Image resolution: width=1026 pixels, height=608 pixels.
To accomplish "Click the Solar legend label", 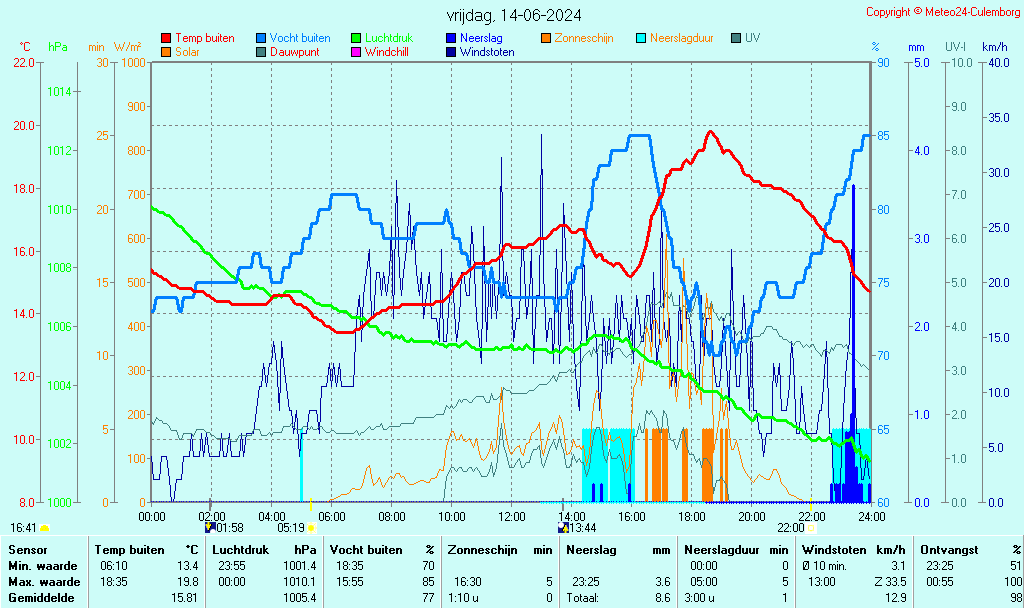I will pos(187,52).
